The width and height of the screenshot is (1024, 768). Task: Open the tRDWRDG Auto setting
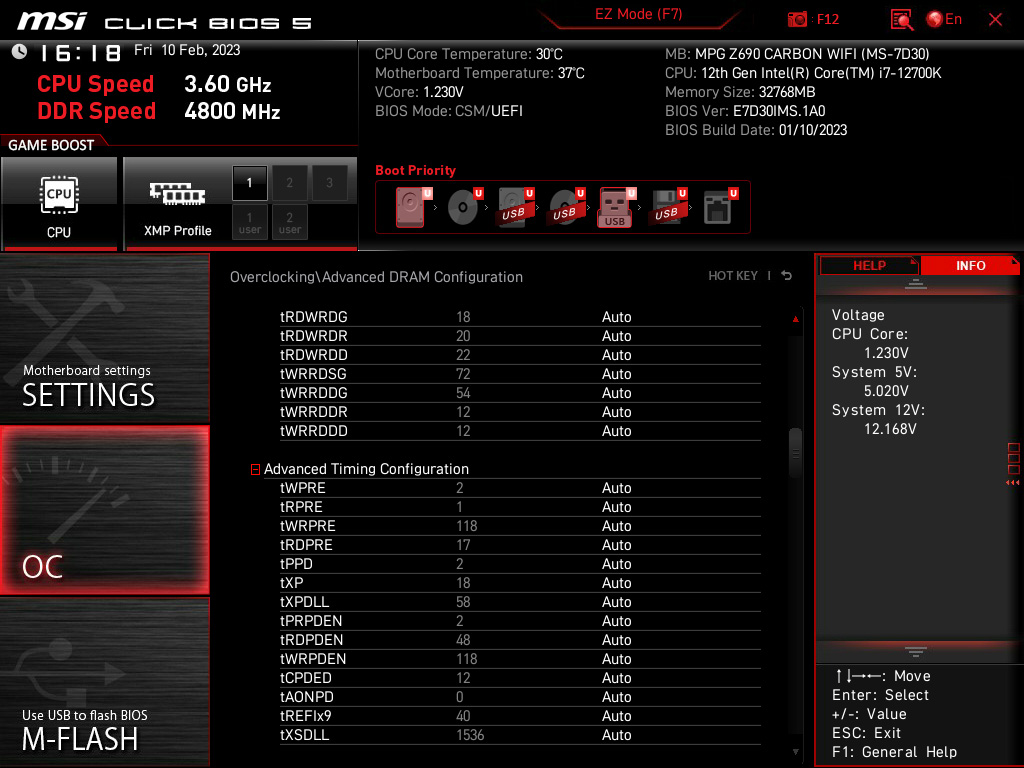pyautogui.click(x=616, y=317)
